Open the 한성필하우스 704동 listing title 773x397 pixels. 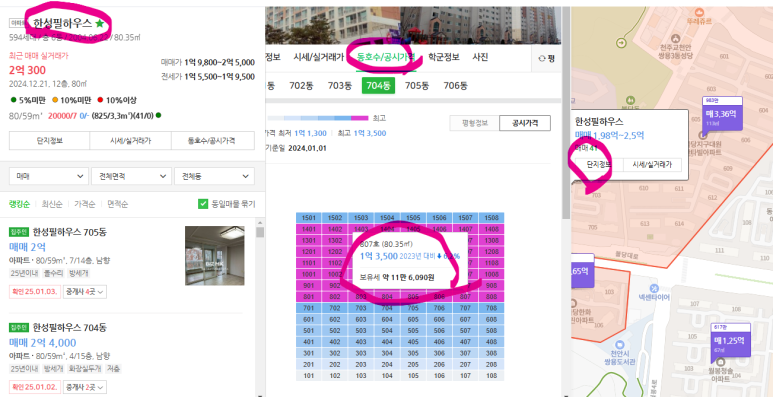70,328
